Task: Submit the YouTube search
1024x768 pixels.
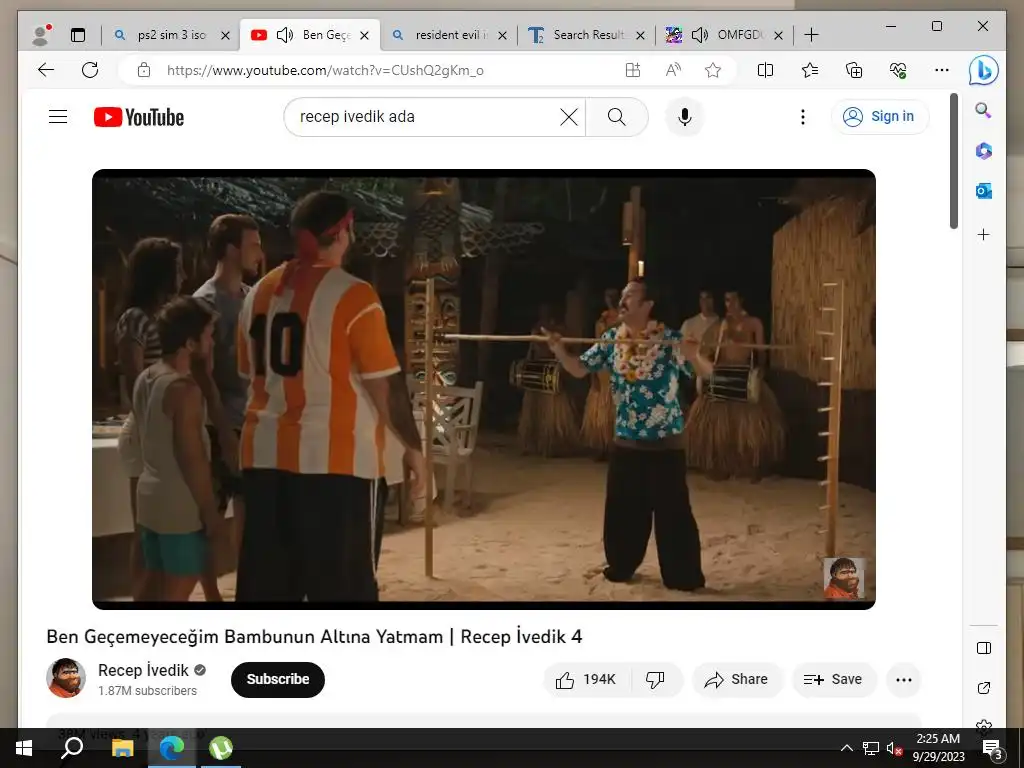Action: coord(616,117)
